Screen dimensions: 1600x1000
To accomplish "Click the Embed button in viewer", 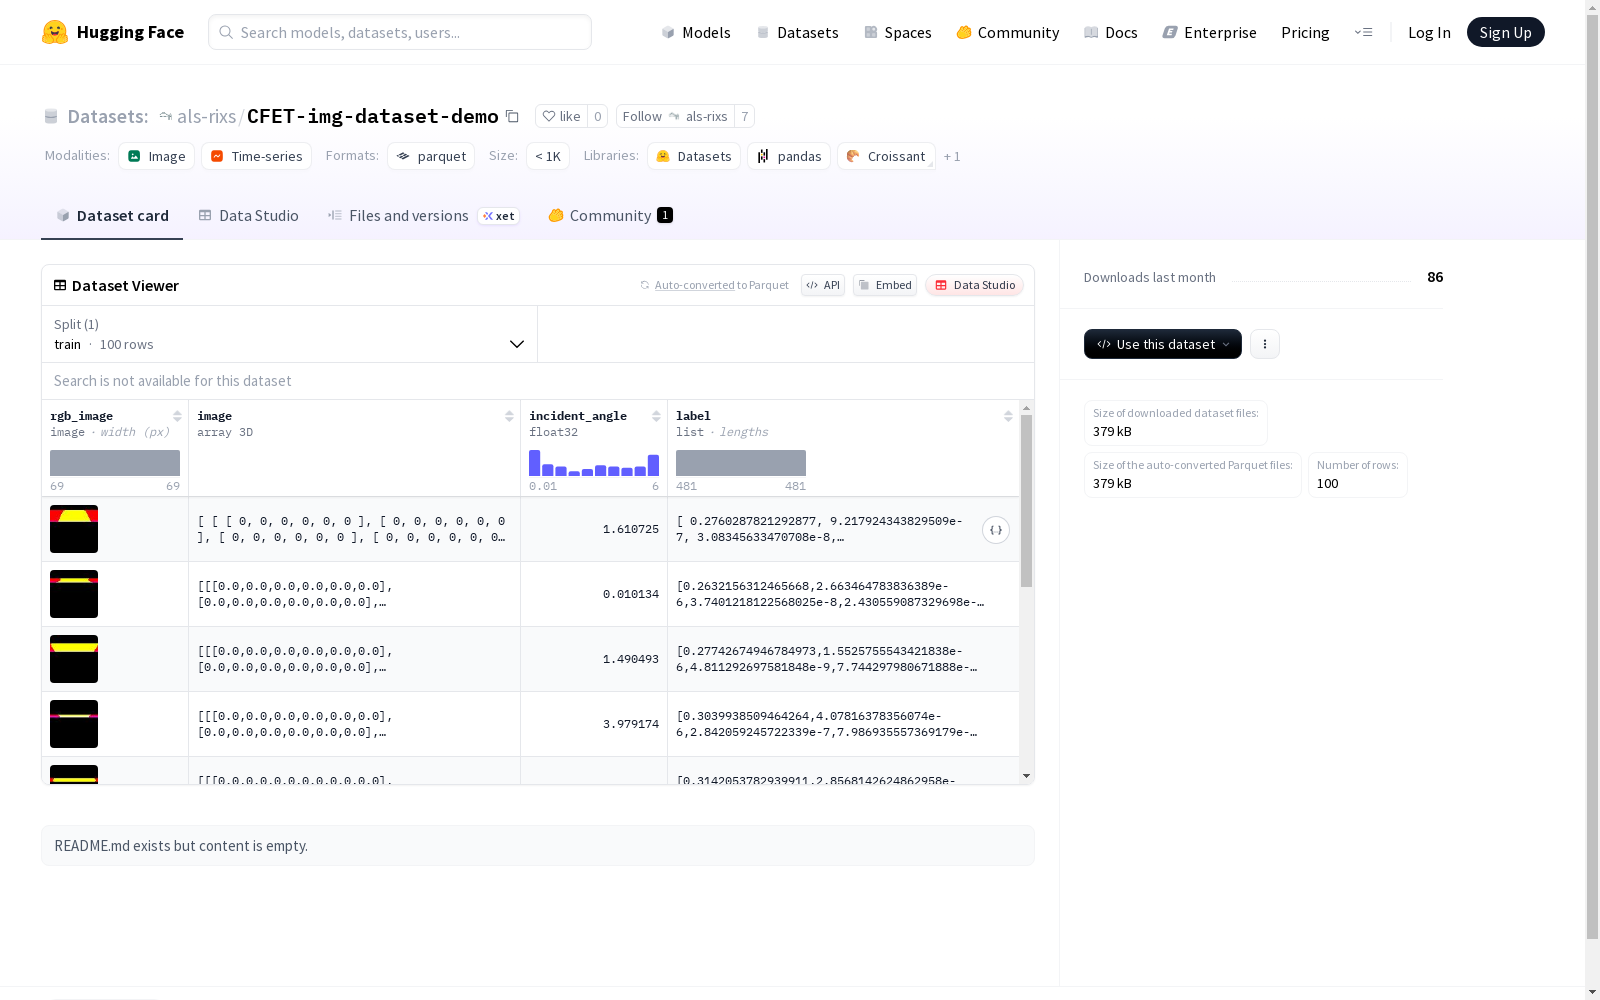I will pyautogui.click(x=885, y=285).
